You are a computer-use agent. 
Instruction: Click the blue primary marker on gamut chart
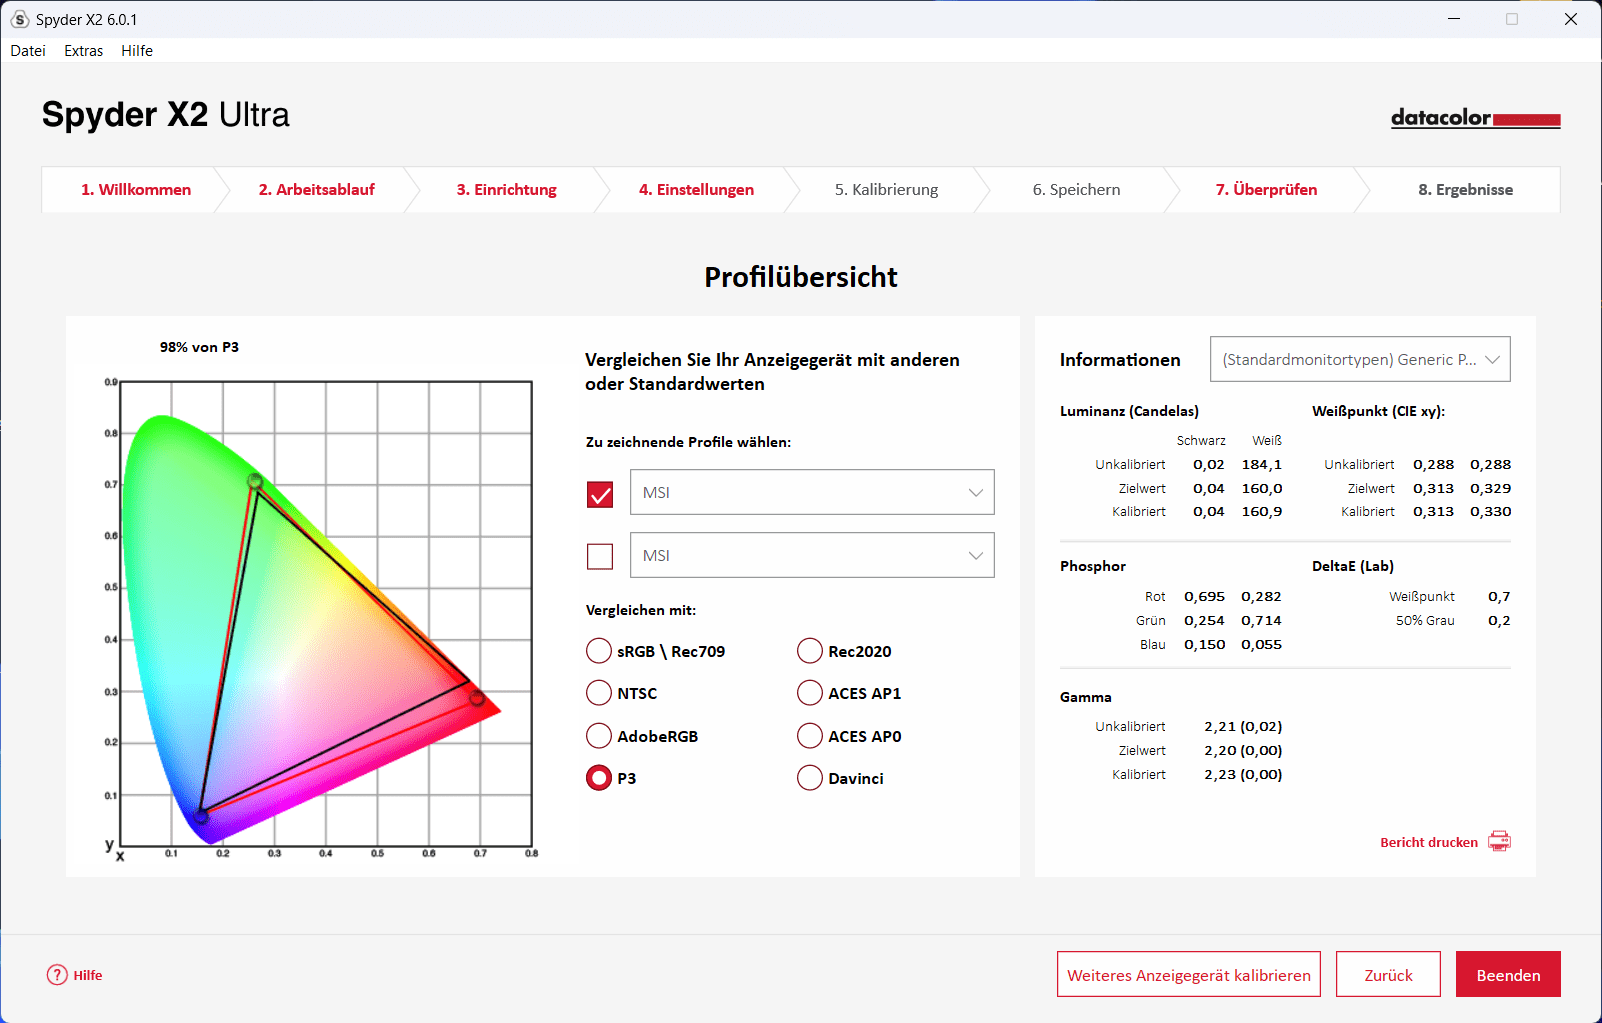tap(201, 816)
